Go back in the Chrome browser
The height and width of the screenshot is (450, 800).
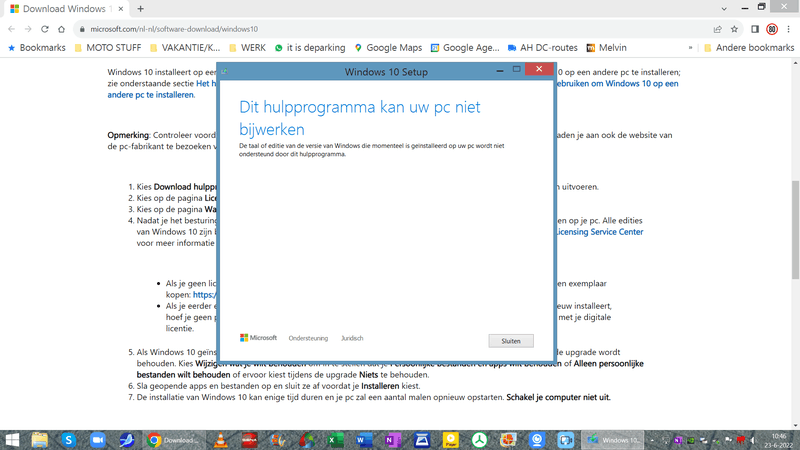pos(12,29)
